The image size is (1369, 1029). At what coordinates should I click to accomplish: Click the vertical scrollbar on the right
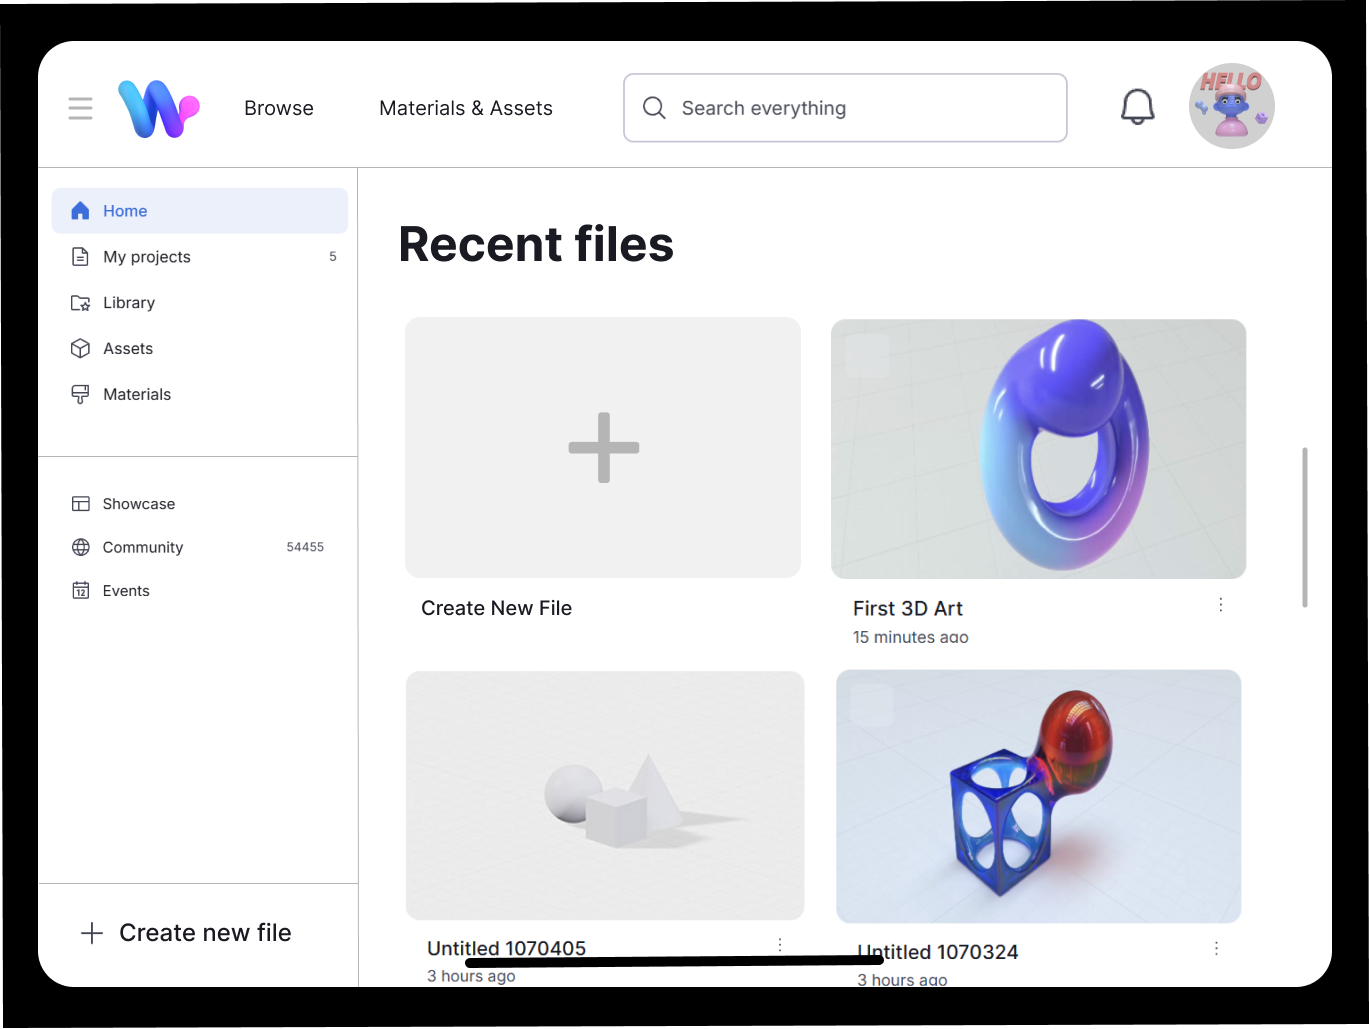[x=1304, y=527]
